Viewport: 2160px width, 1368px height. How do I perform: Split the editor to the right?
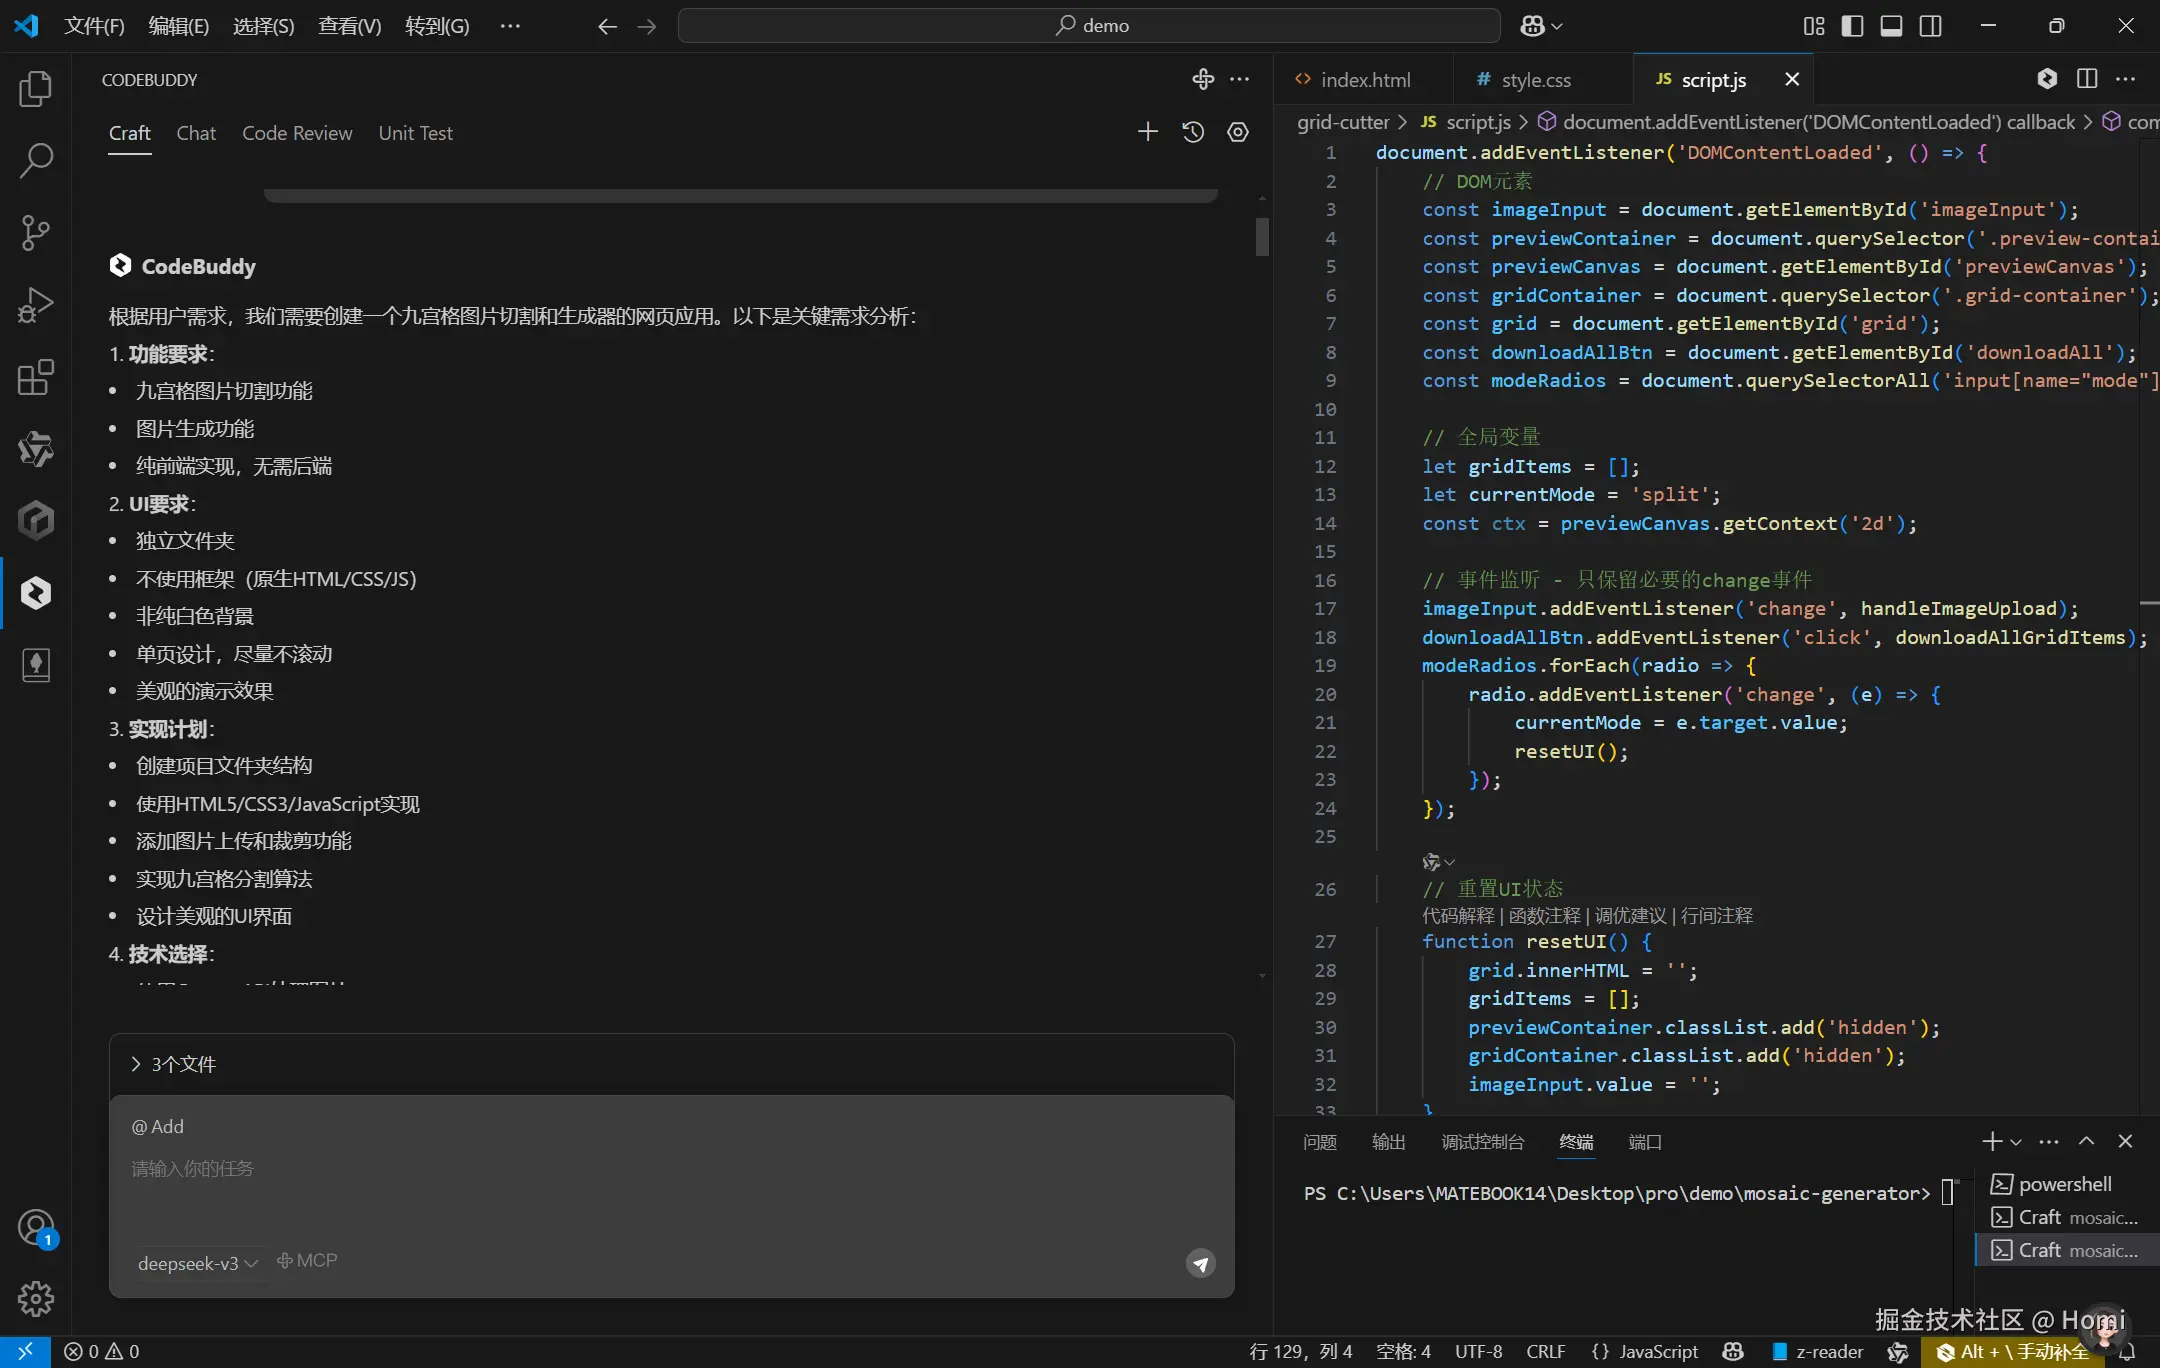pyautogui.click(x=2087, y=79)
